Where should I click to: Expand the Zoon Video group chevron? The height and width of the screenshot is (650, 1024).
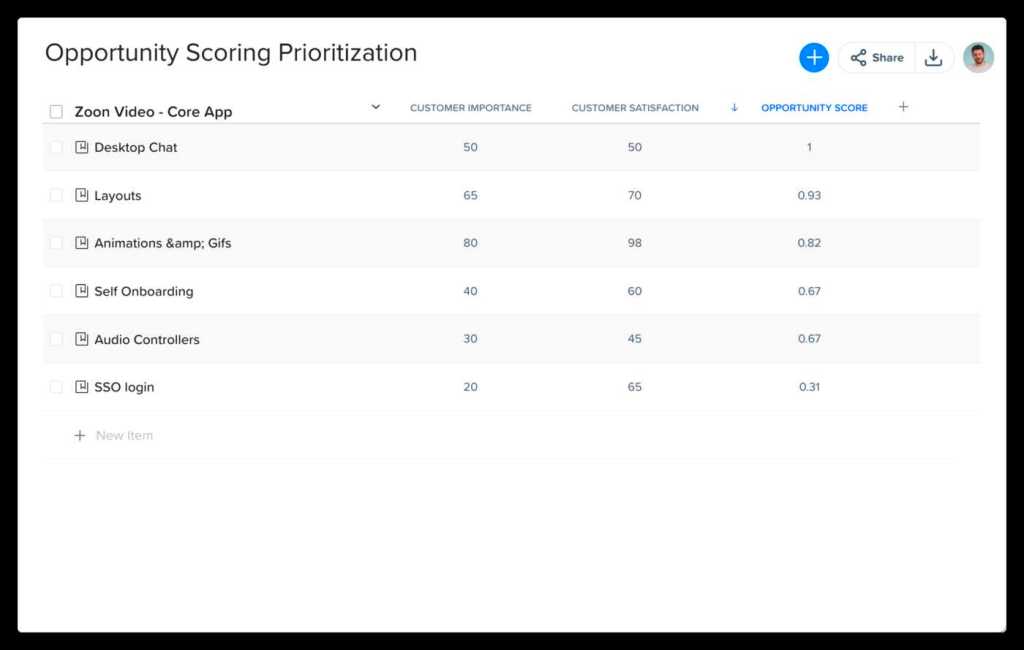pyautogui.click(x=376, y=106)
